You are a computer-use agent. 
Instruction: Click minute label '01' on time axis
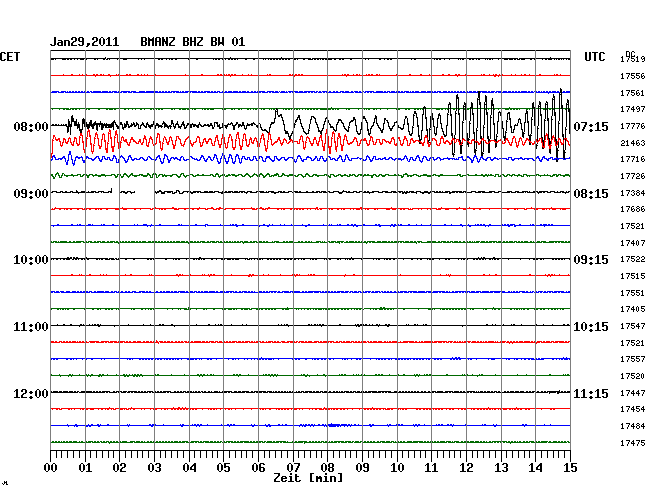point(85,468)
